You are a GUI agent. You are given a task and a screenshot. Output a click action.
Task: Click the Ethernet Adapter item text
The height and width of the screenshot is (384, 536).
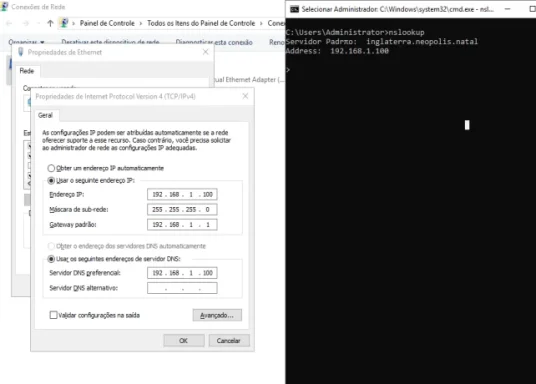click(x=250, y=80)
